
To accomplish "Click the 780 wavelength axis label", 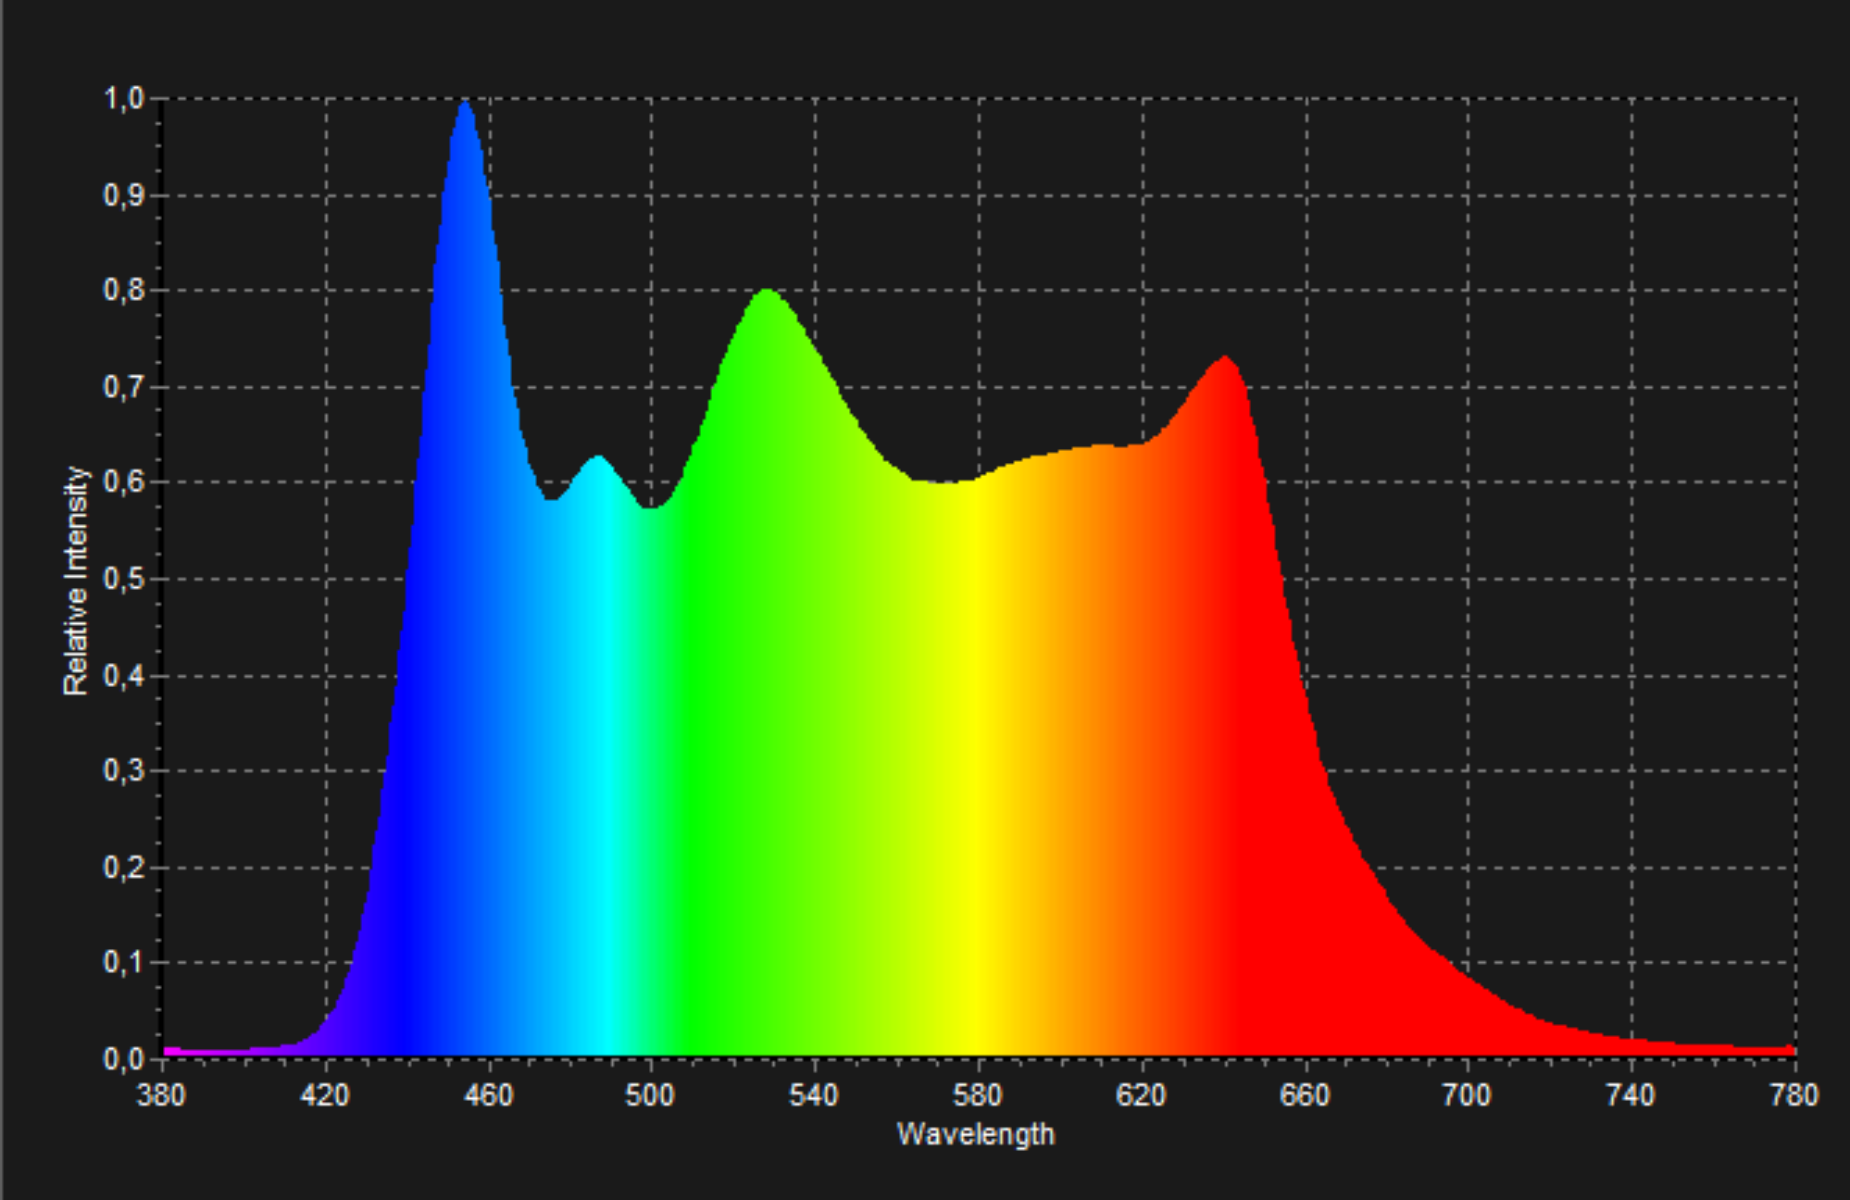I will point(1794,1095).
